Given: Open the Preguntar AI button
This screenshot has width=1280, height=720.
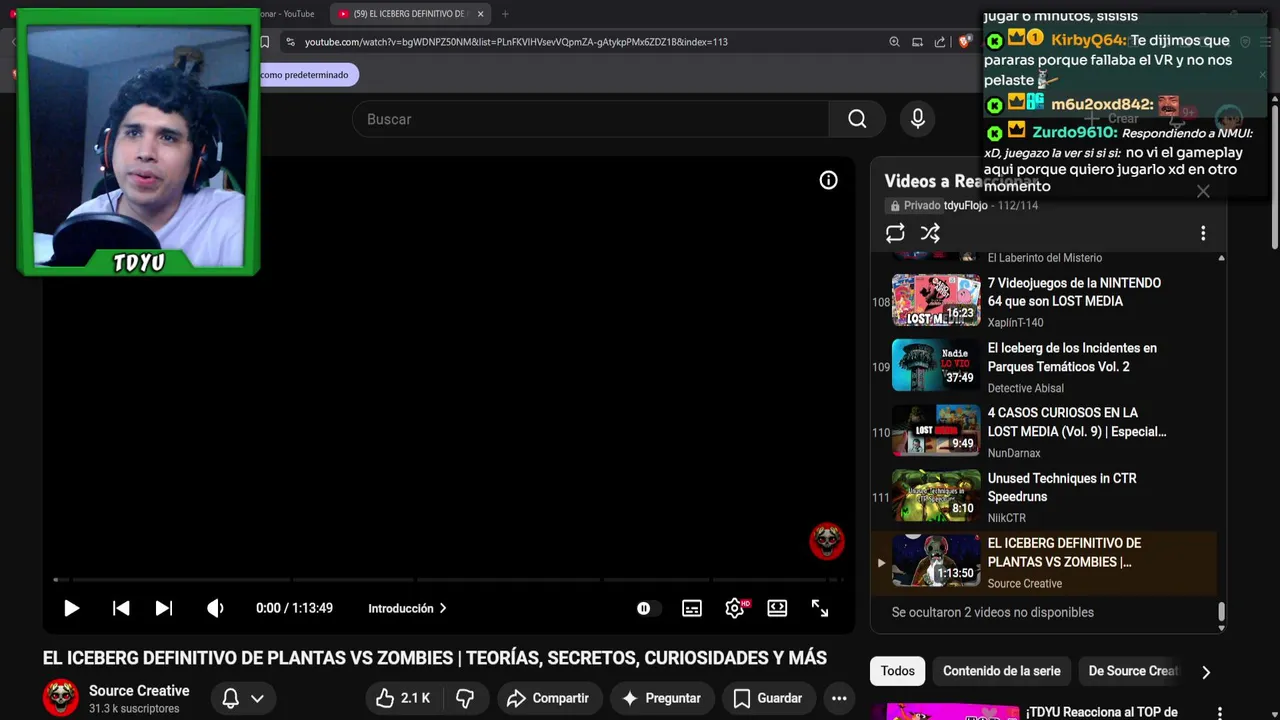Looking at the screenshot, I should 661,698.
